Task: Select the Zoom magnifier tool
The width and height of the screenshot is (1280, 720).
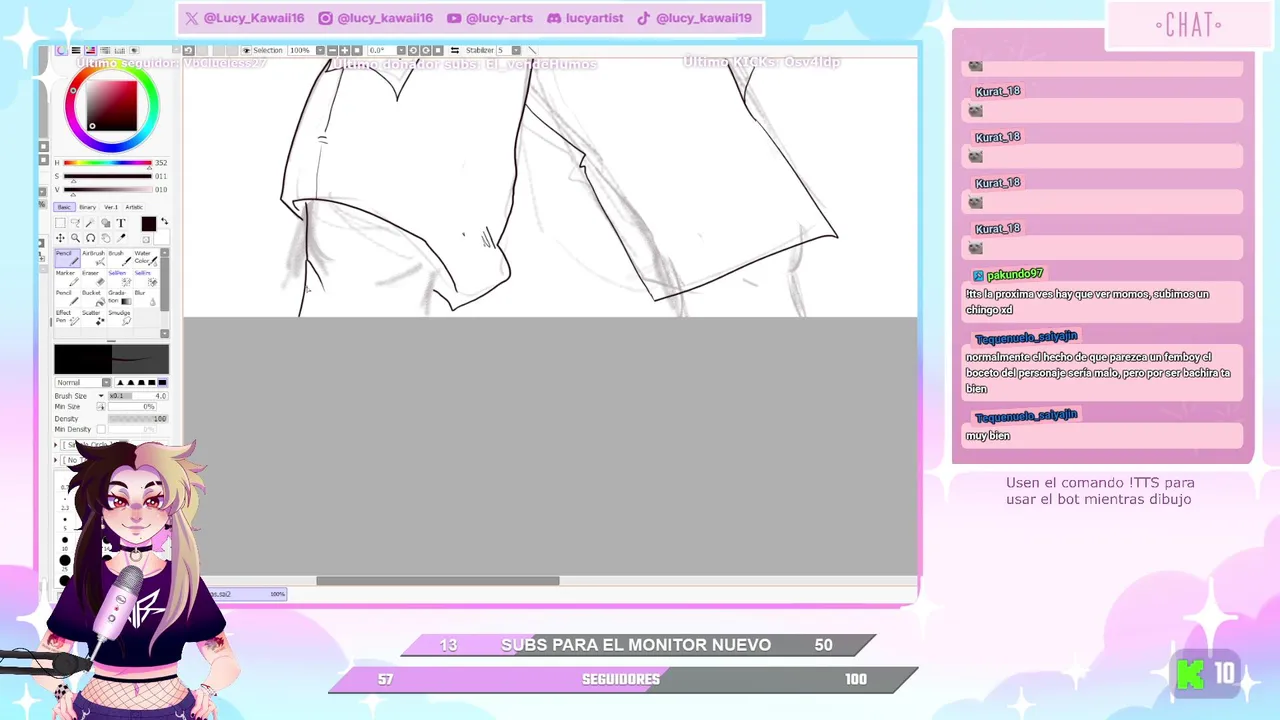Action: pyautogui.click(x=75, y=238)
